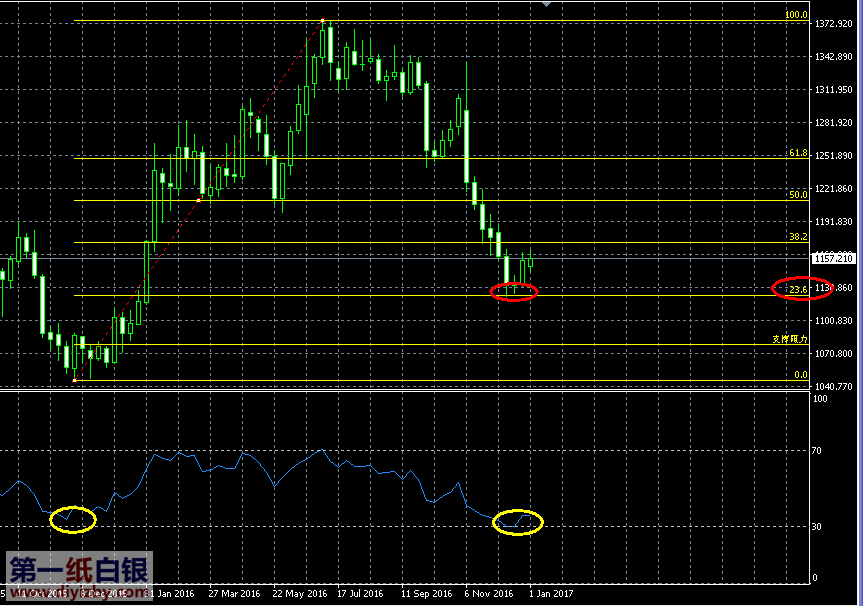The height and width of the screenshot is (606, 863).
Task: Click the Fibonacci anchor point at the chart peak
Action: point(323,21)
